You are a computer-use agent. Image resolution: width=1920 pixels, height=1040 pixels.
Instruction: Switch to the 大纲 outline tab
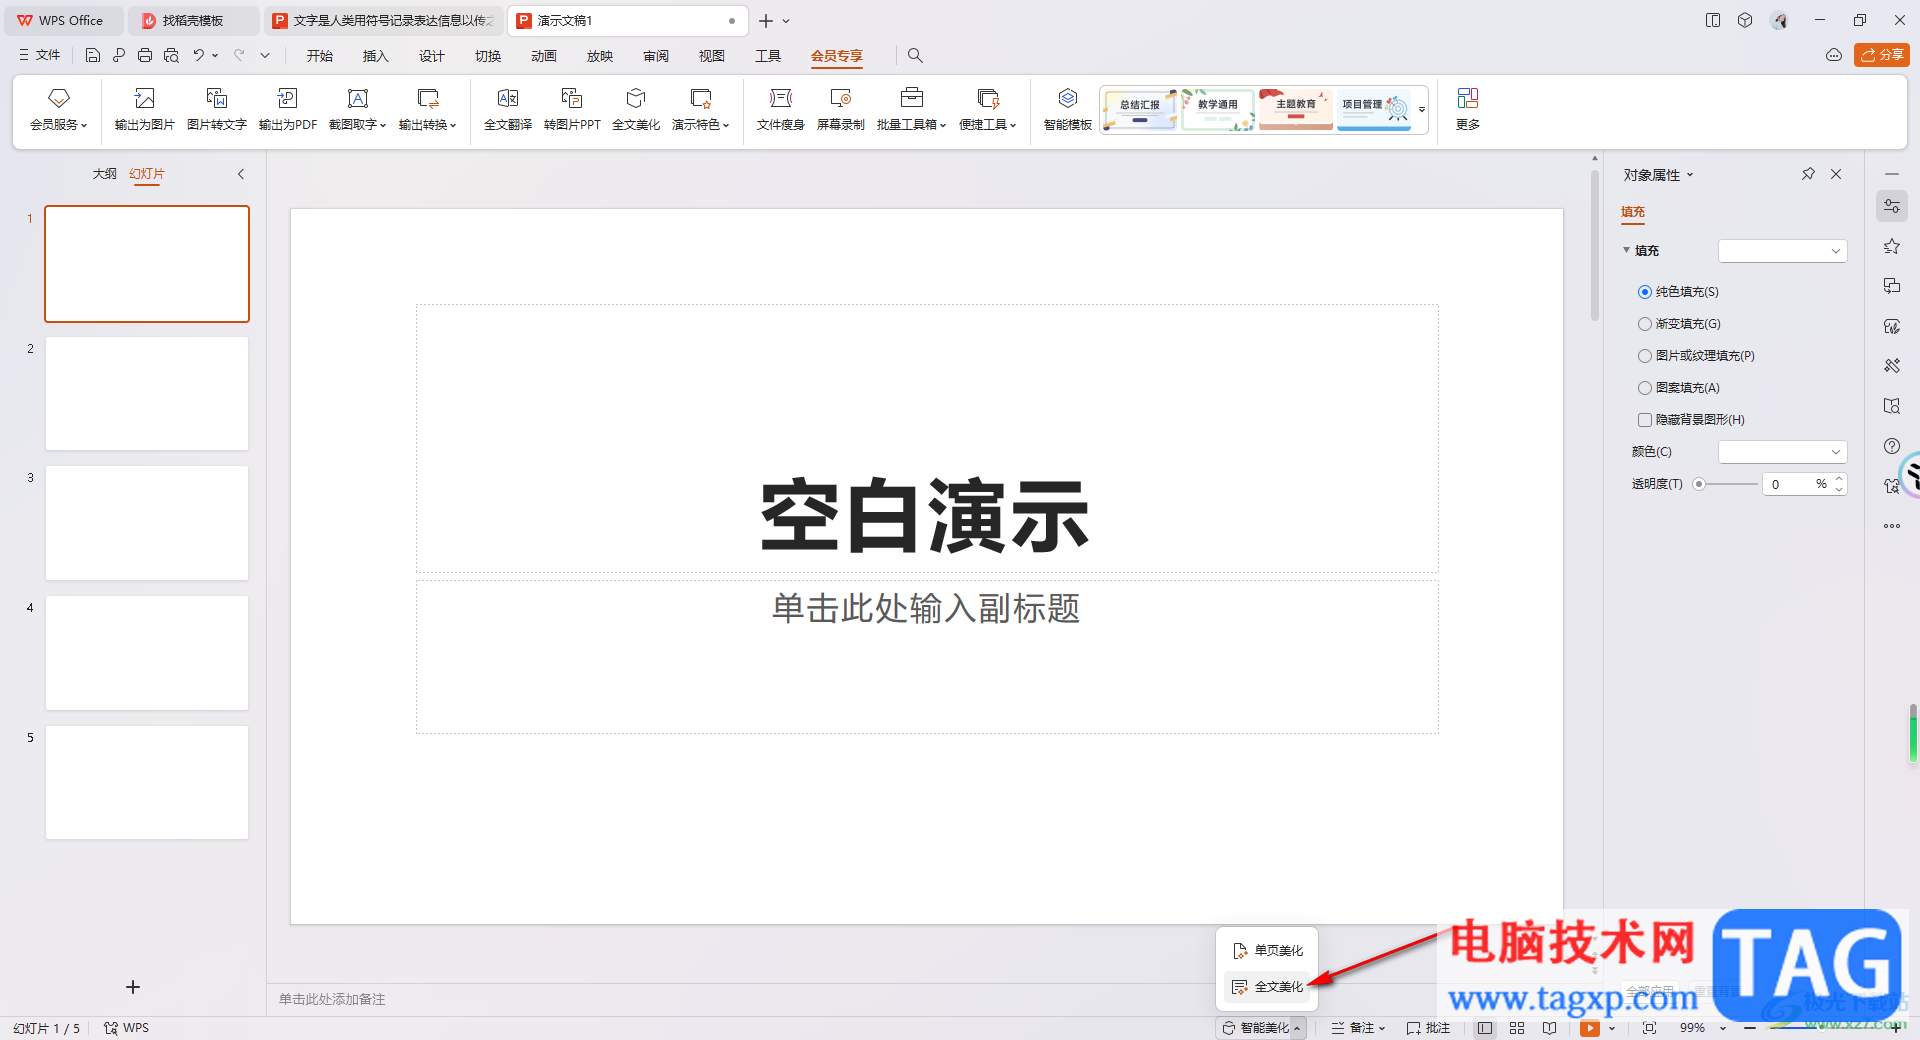pos(104,174)
